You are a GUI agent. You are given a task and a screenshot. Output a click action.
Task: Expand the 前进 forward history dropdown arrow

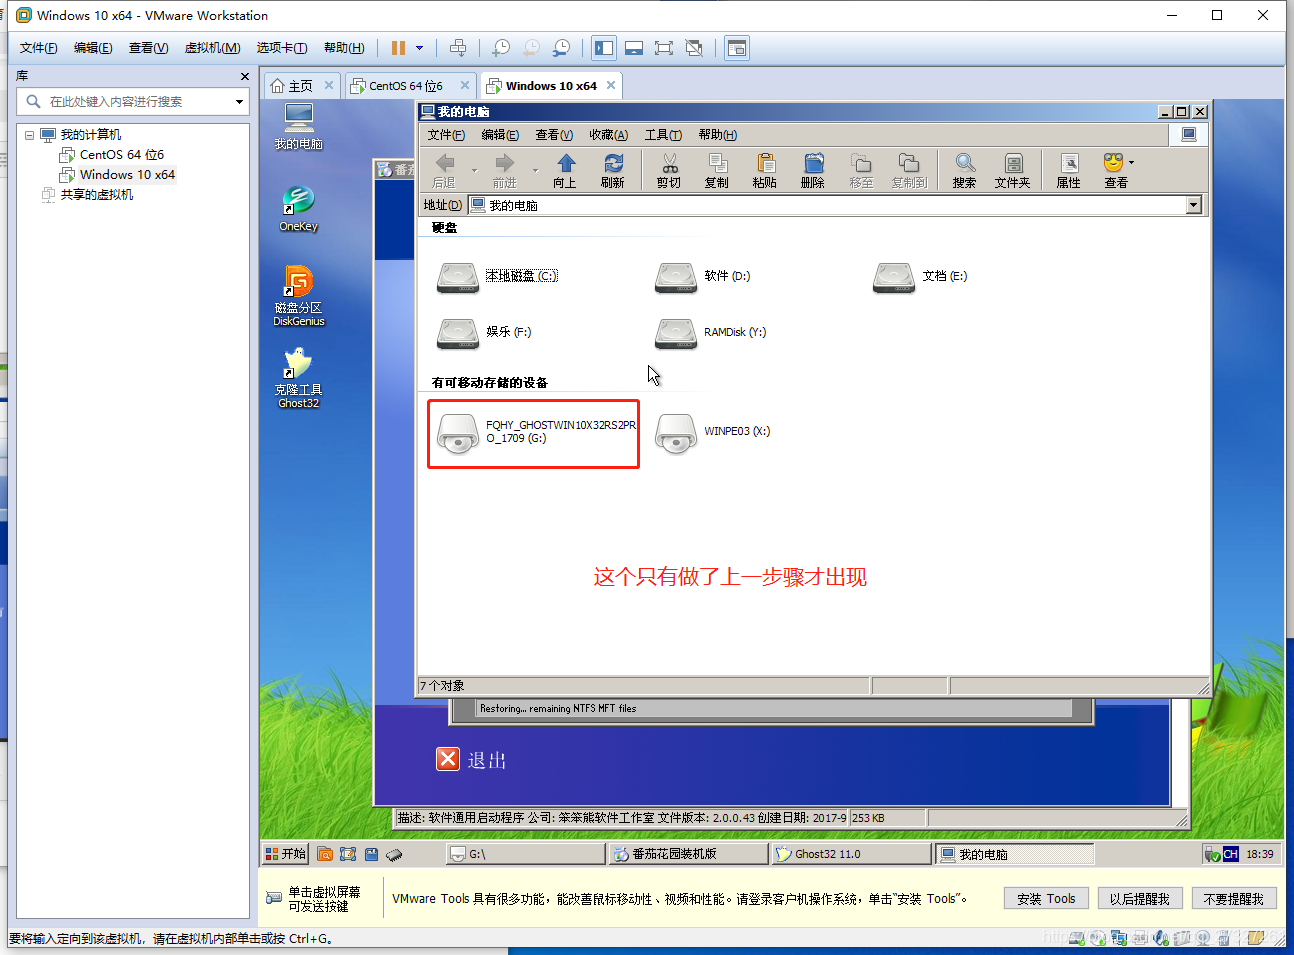coord(535,171)
